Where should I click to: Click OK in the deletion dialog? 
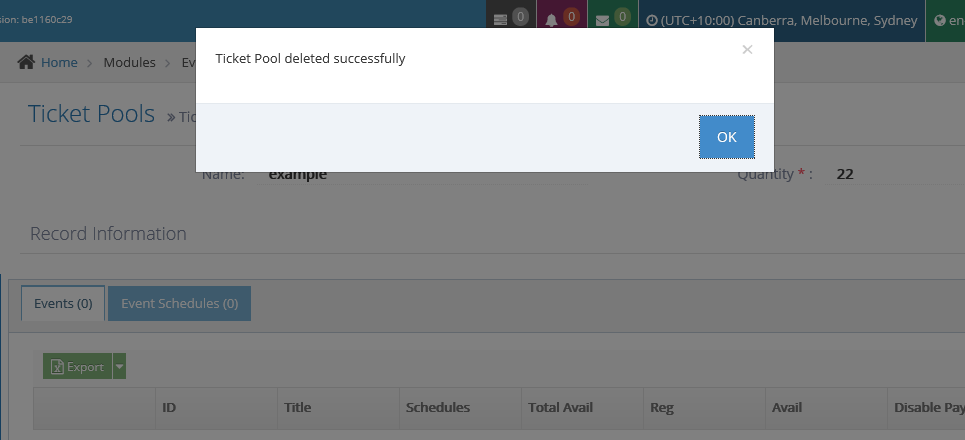coord(726,137)
